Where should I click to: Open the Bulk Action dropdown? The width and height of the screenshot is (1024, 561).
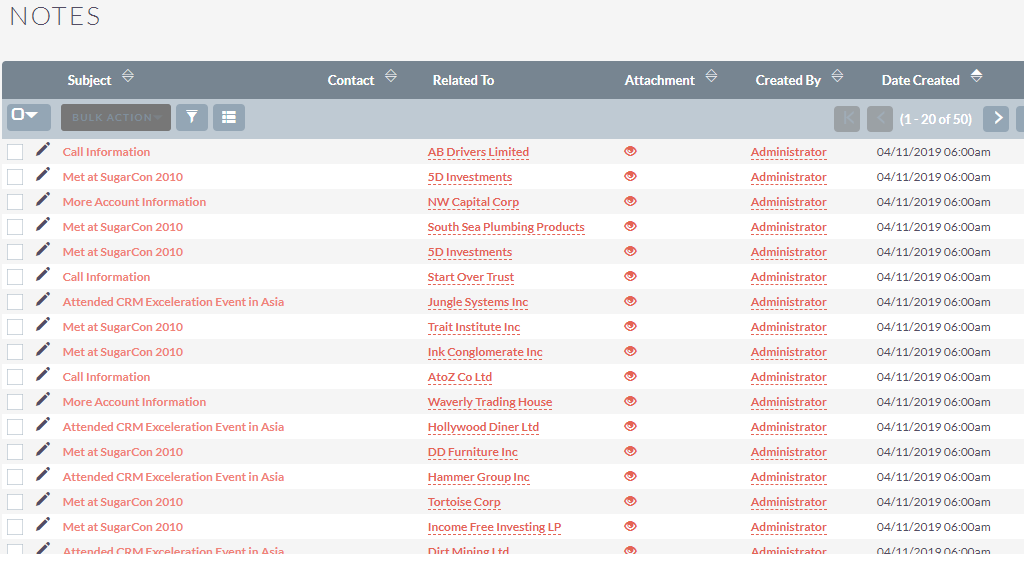coord(115,118)
